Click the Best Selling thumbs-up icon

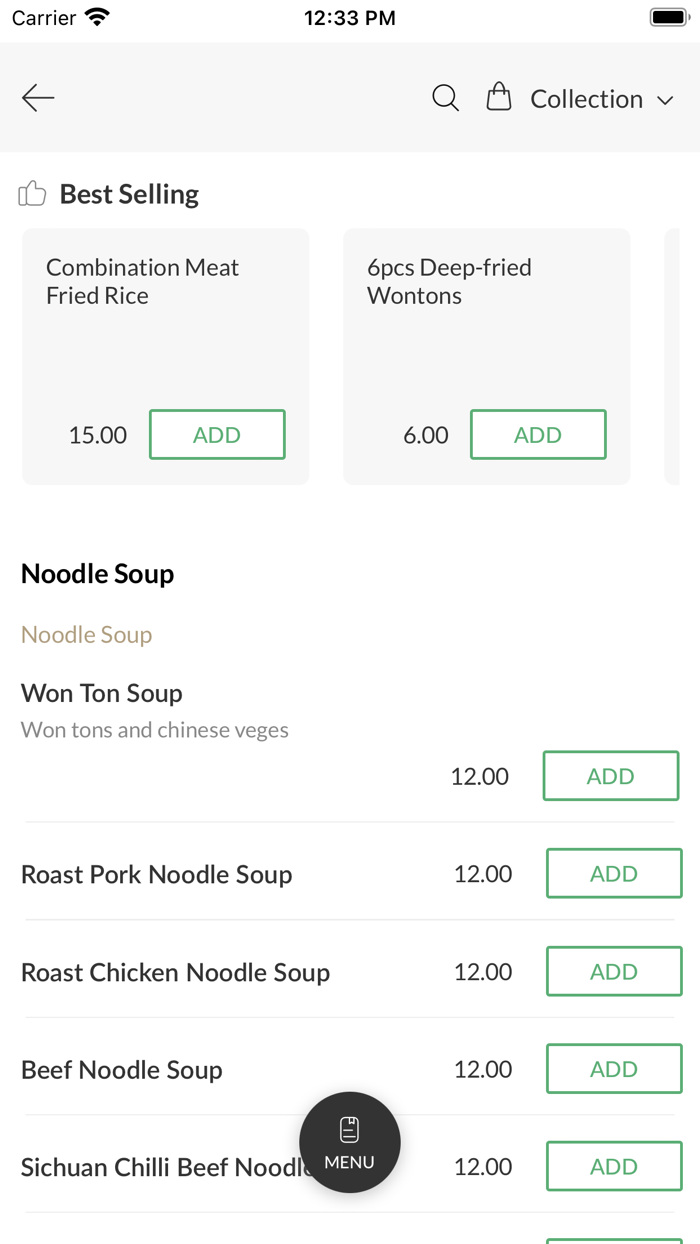[32, 194]
